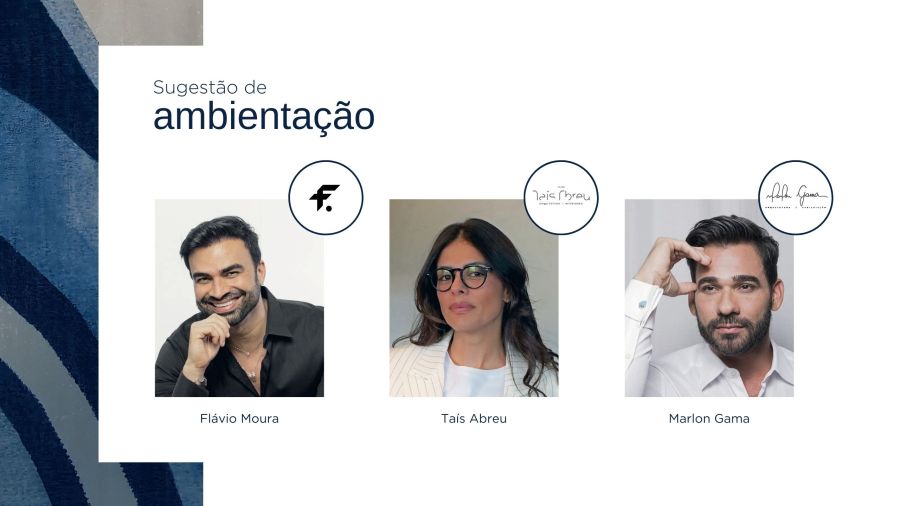Click the name label Flávio Moura
The height and width of the screenshot is (506, 900).
239,419
